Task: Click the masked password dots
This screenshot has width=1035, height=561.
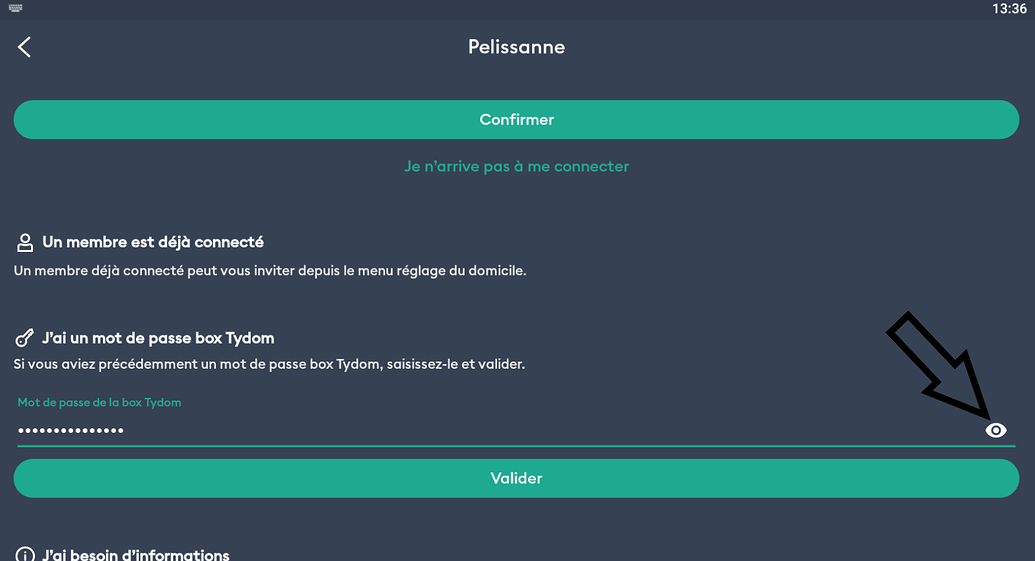Action: (70, 430)
